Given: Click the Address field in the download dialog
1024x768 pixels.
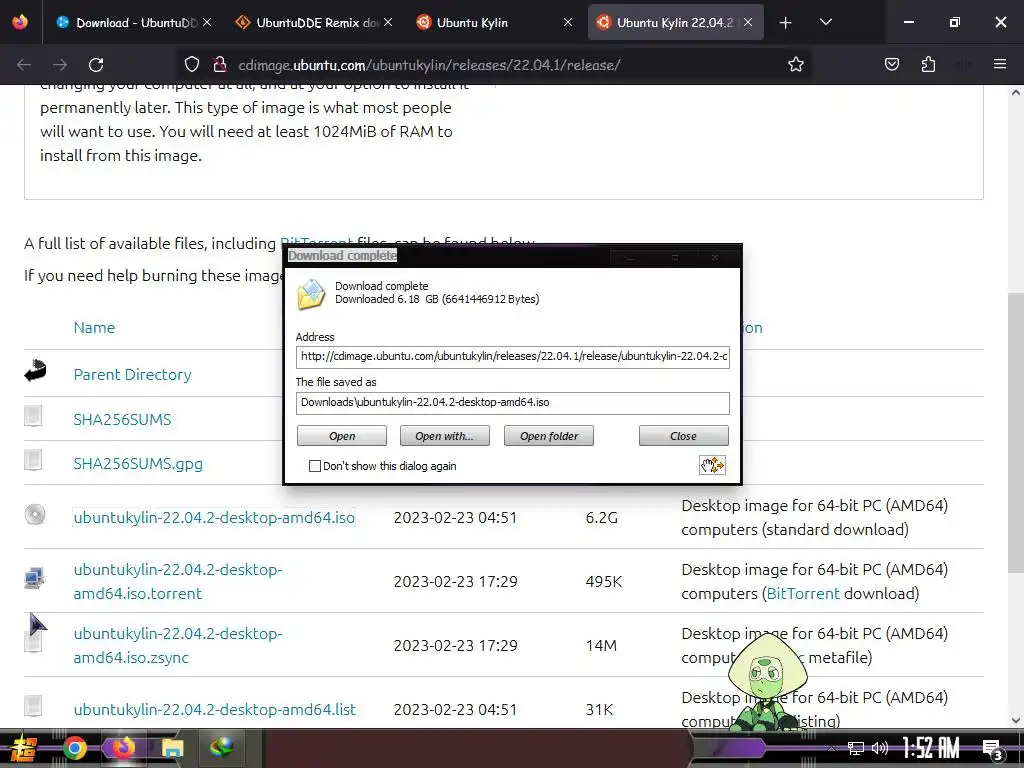Looking at the screenshot, I should click(x=513, y=357).
